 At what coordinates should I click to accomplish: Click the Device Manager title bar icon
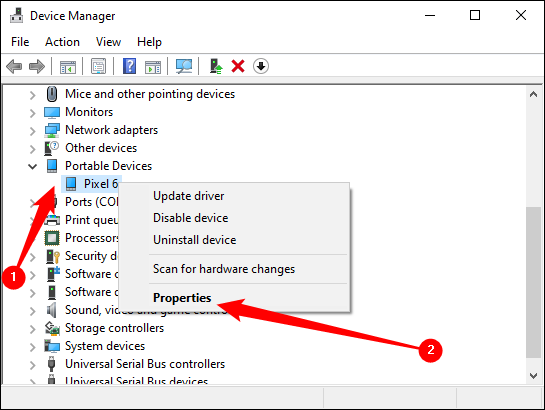[16, 16]
